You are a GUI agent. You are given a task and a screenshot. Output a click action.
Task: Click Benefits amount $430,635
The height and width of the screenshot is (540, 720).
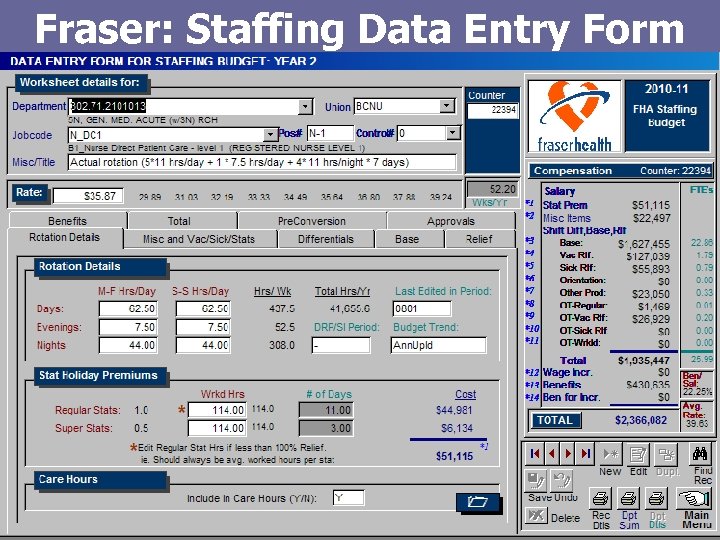(647, 385)
